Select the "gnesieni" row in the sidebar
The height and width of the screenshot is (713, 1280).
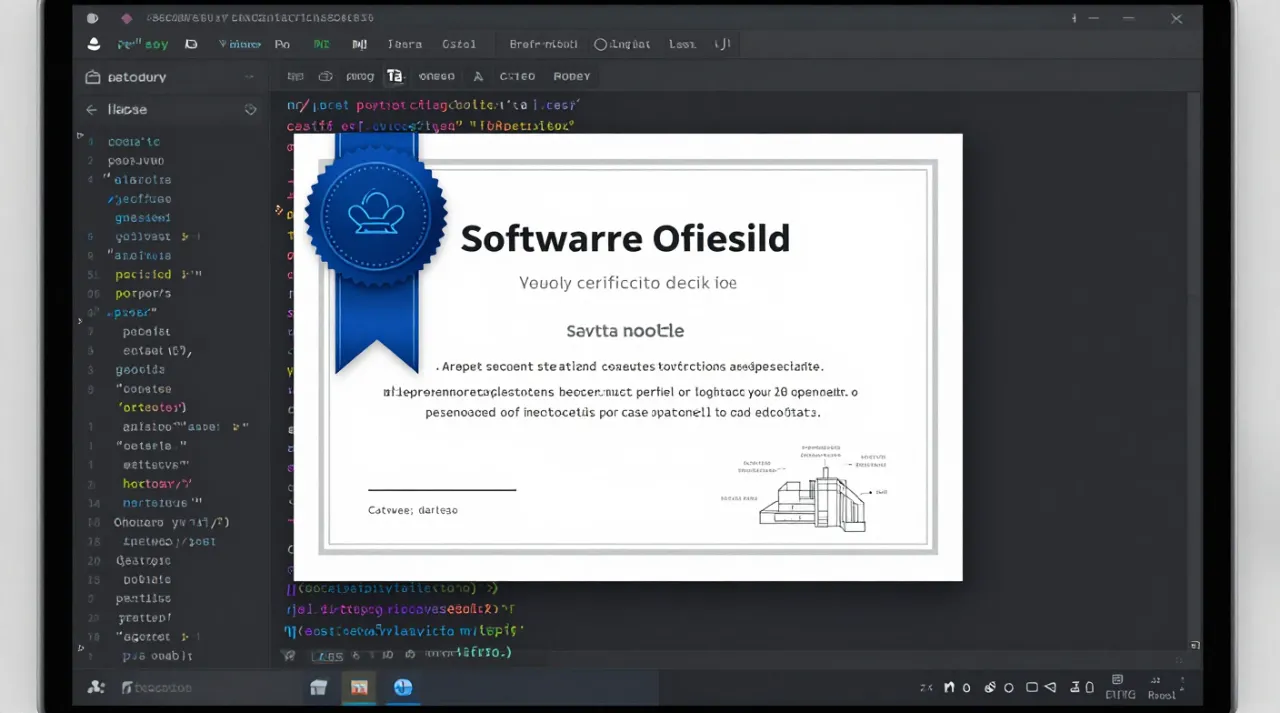coord(143,218)
